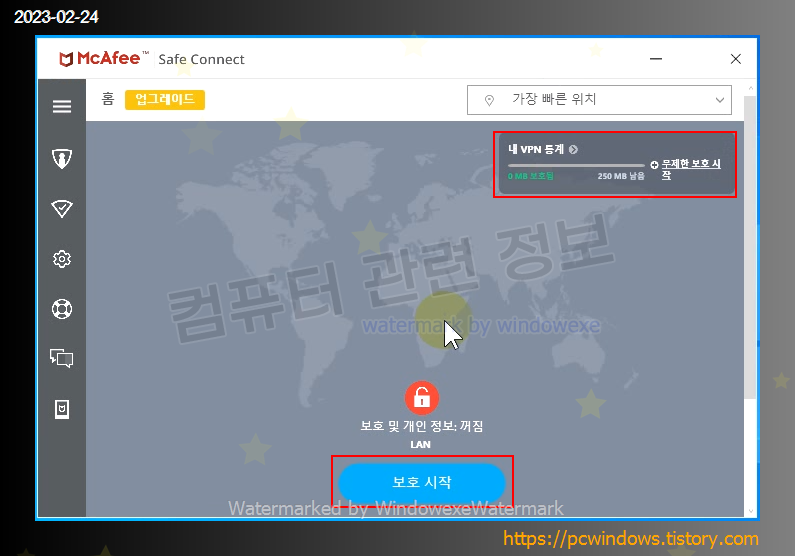
Task: Click the vertical scrollbar thumb
Action: click(x=750, y=247)
